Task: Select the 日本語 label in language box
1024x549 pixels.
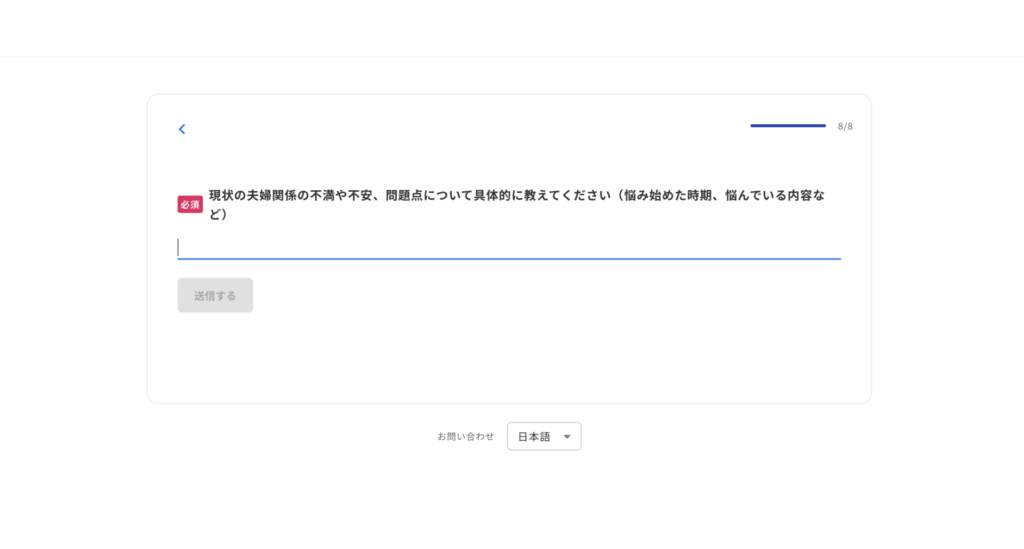Action: 534,437
